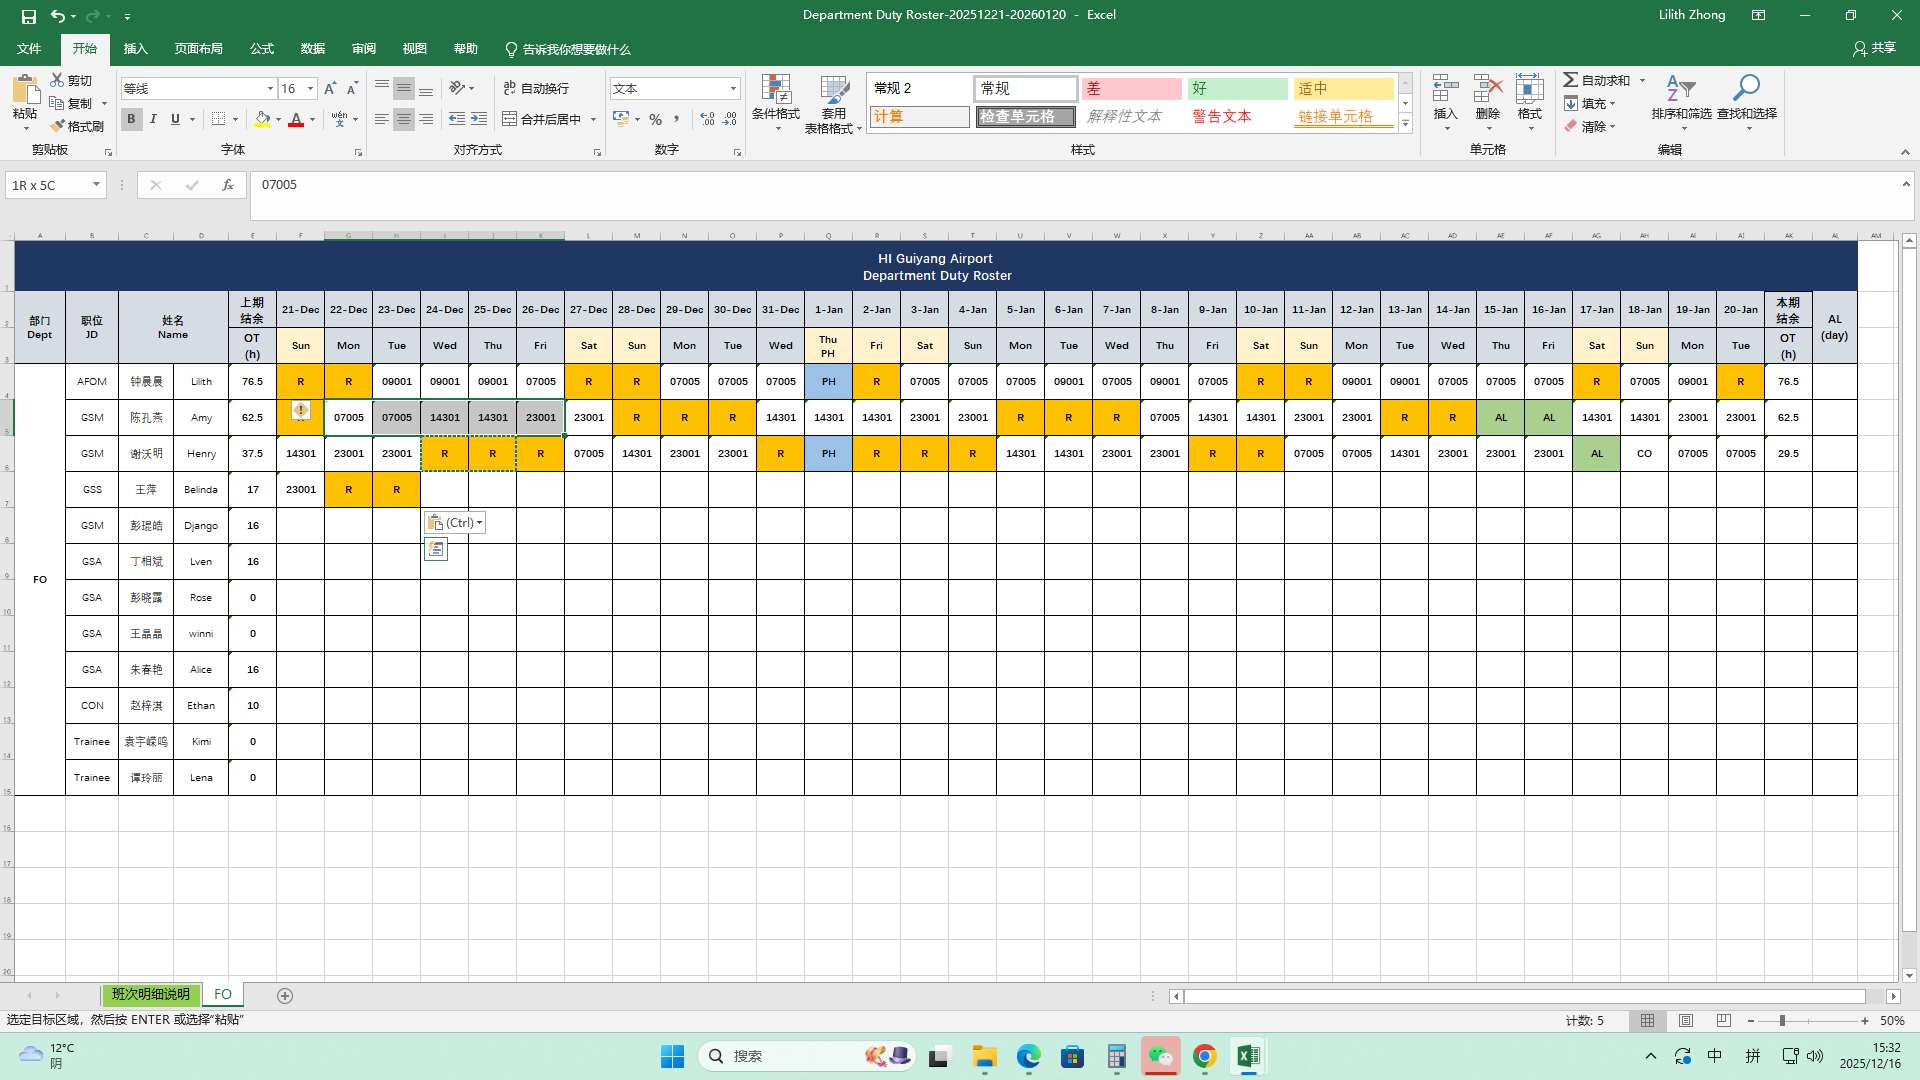Open the 公式 ribbon tab

tap(262, 49)
